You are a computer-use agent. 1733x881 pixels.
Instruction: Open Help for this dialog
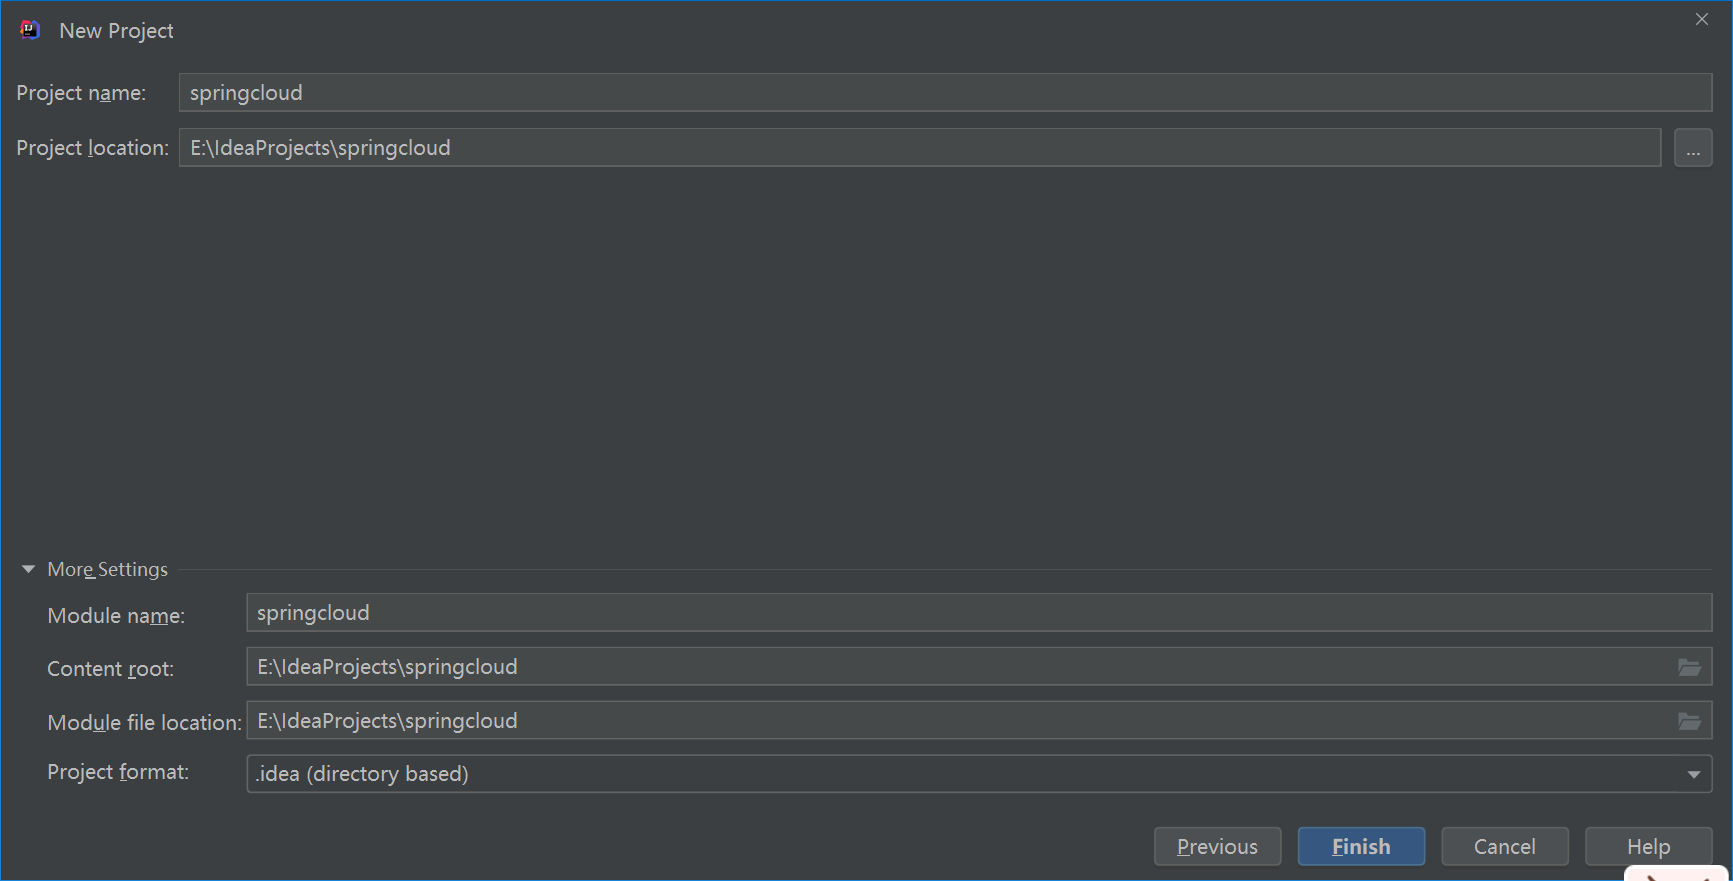[x=1648, y=847]
